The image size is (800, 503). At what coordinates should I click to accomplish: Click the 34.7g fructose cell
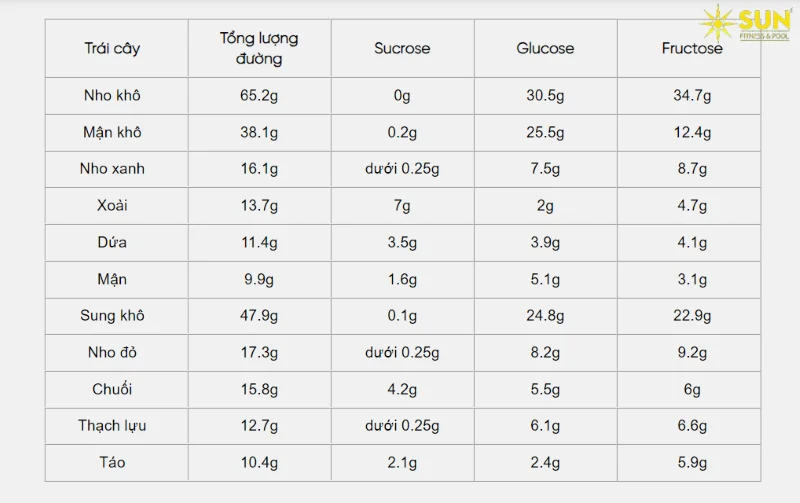coord(692,96)
